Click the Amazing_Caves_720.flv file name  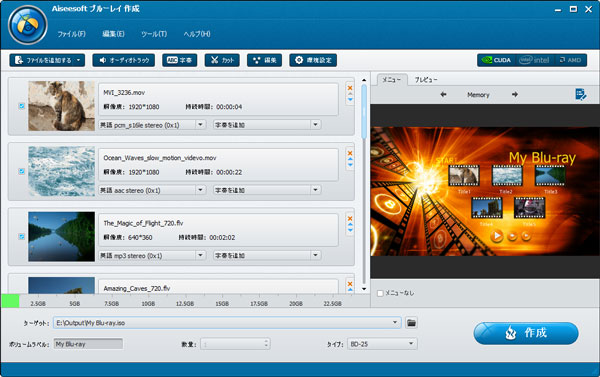pyautogui.click(x=137, y=289)
